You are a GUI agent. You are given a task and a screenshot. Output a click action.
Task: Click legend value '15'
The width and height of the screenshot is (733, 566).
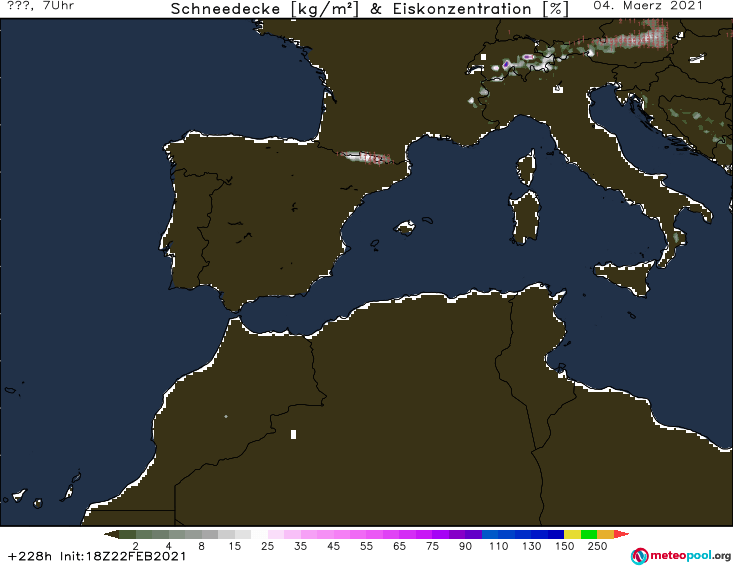coord(234,546)
